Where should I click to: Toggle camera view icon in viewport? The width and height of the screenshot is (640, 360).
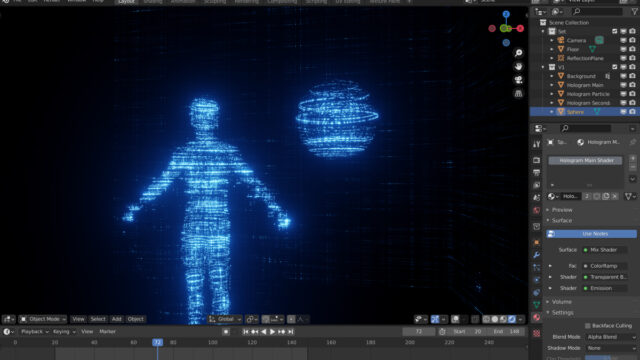[x=518, y=80]
